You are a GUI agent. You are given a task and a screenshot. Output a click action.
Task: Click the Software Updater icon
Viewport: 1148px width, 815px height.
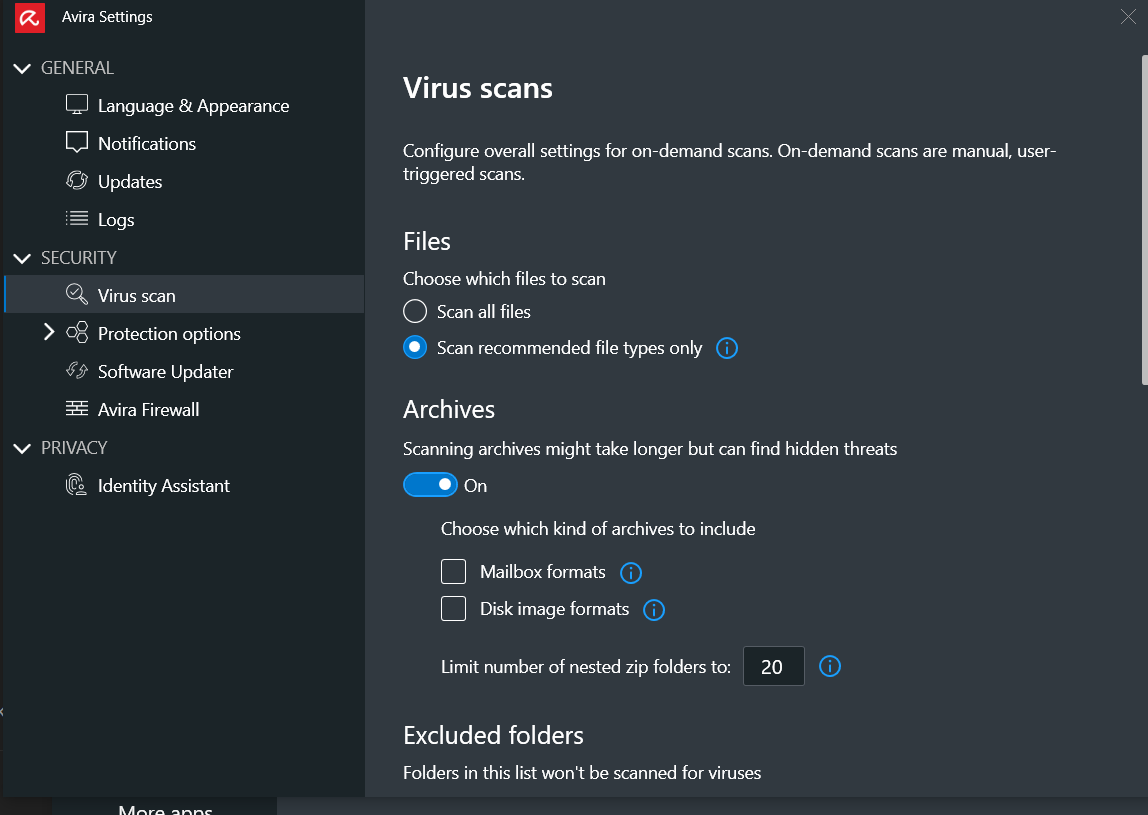pyautogui.click(x=77, y=371)
